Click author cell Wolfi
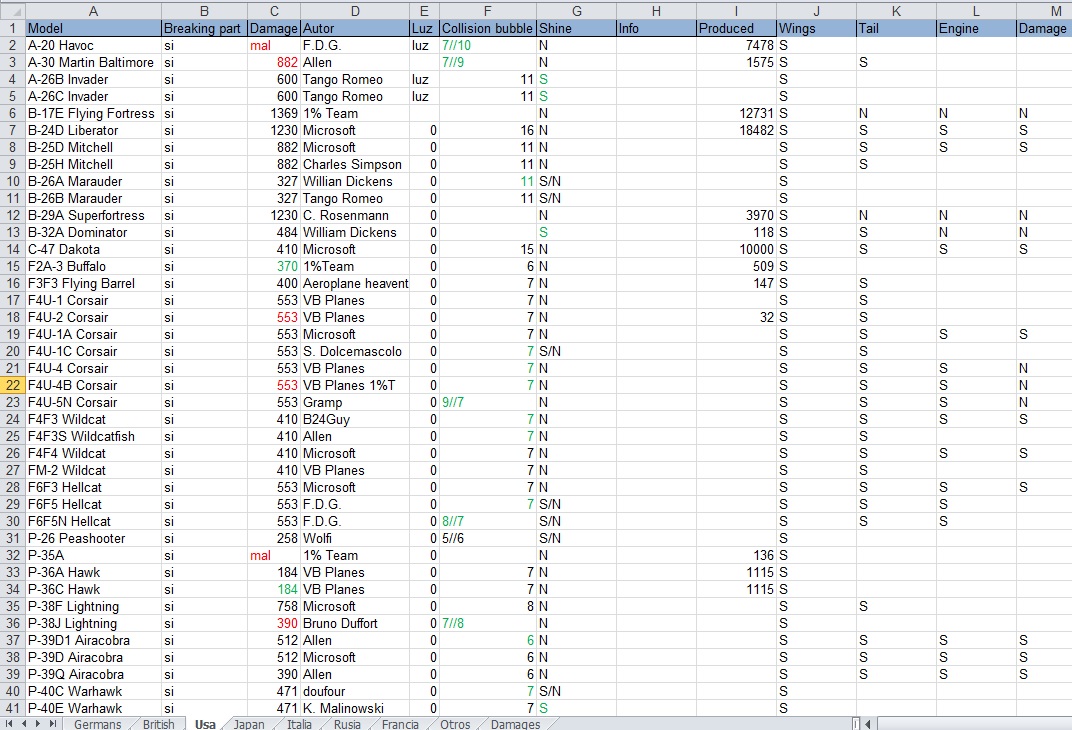1072x730 pixels. coord(355,539)
